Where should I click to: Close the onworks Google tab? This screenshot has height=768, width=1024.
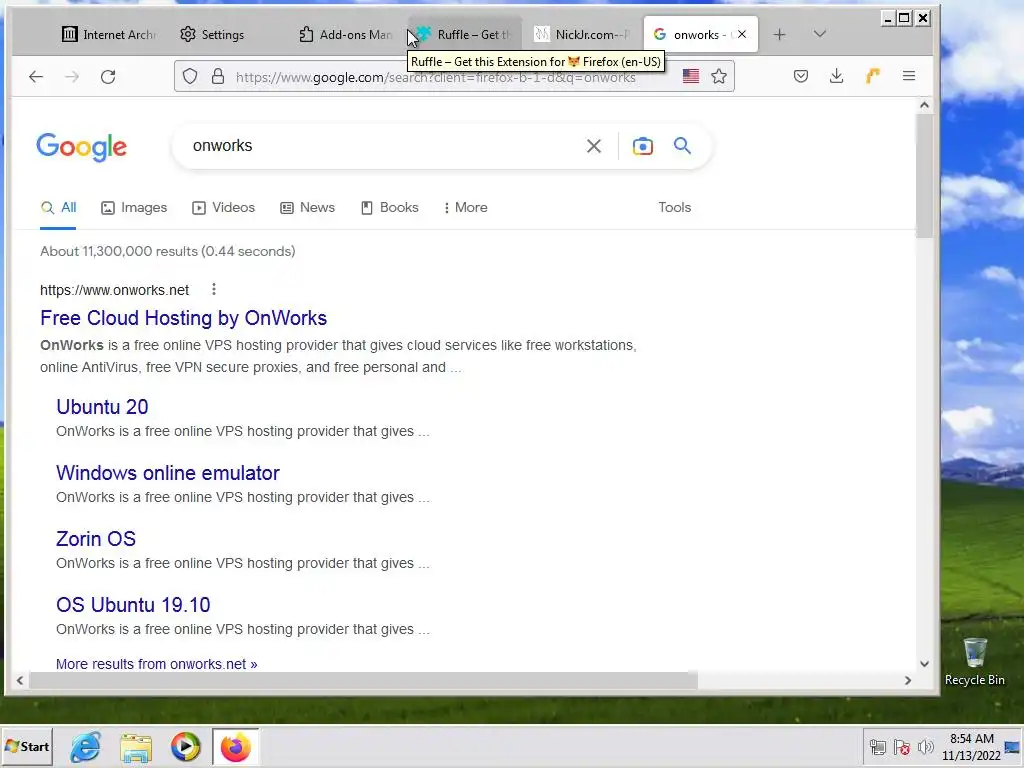coord(742,34)
